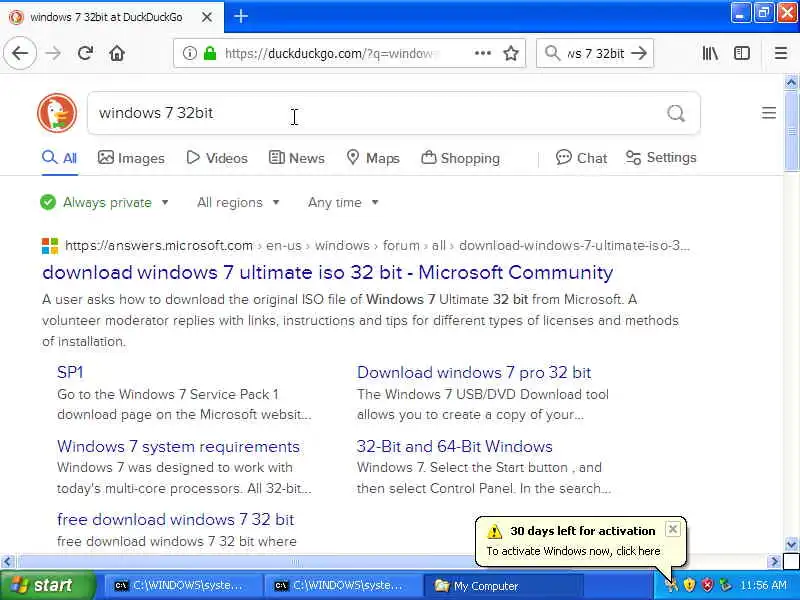Open page actions three-dot menu
800x600 pixels.
pyautogui.click(x=482, y=53)
